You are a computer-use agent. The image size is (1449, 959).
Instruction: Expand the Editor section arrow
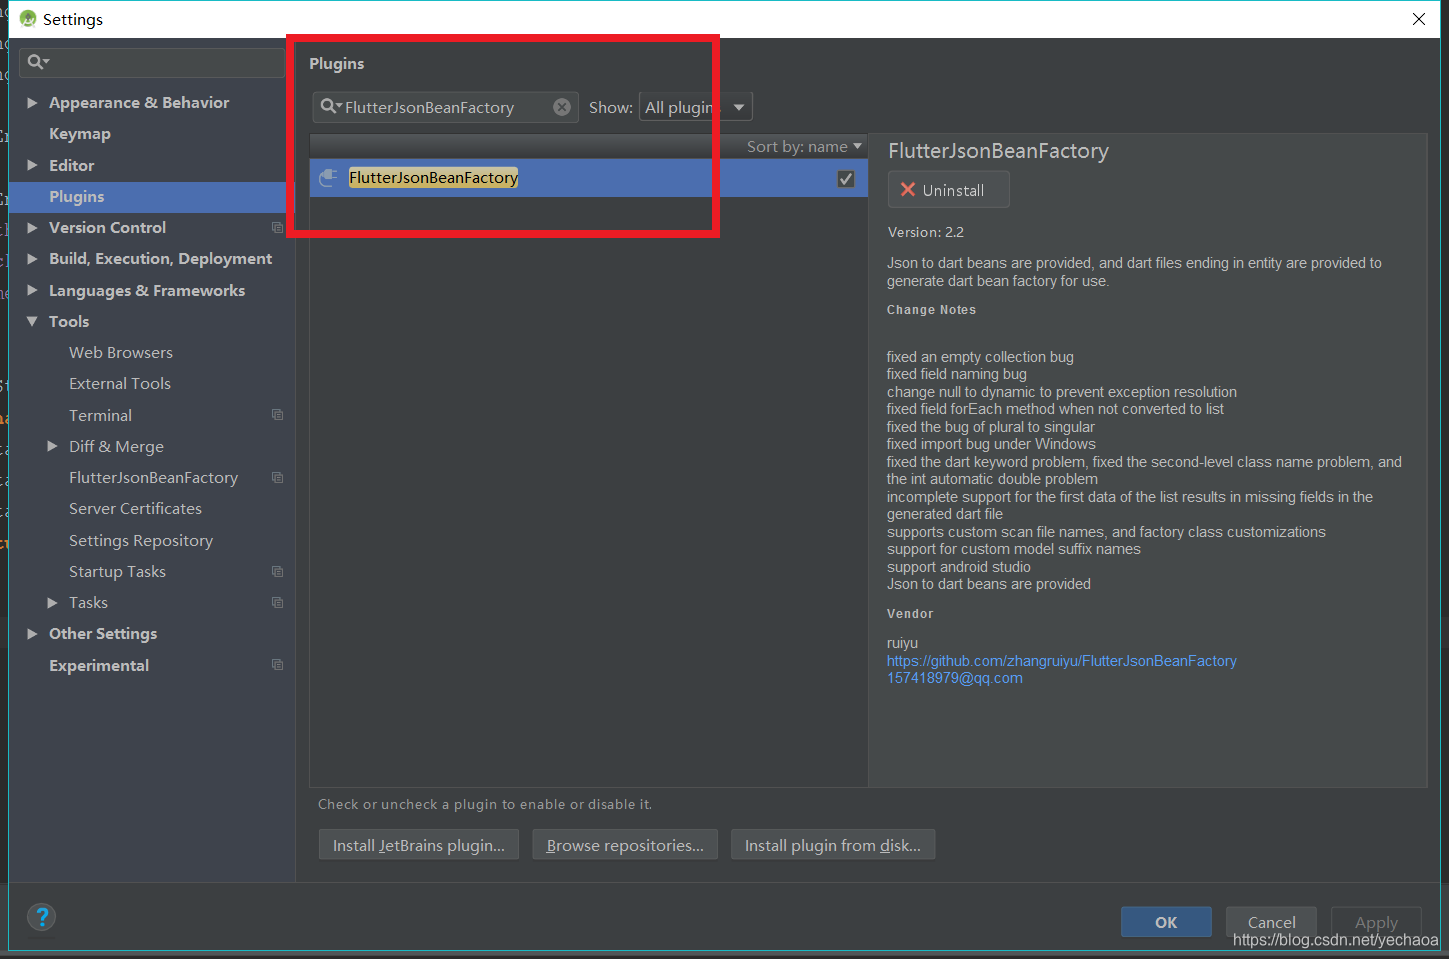point(32,165)
